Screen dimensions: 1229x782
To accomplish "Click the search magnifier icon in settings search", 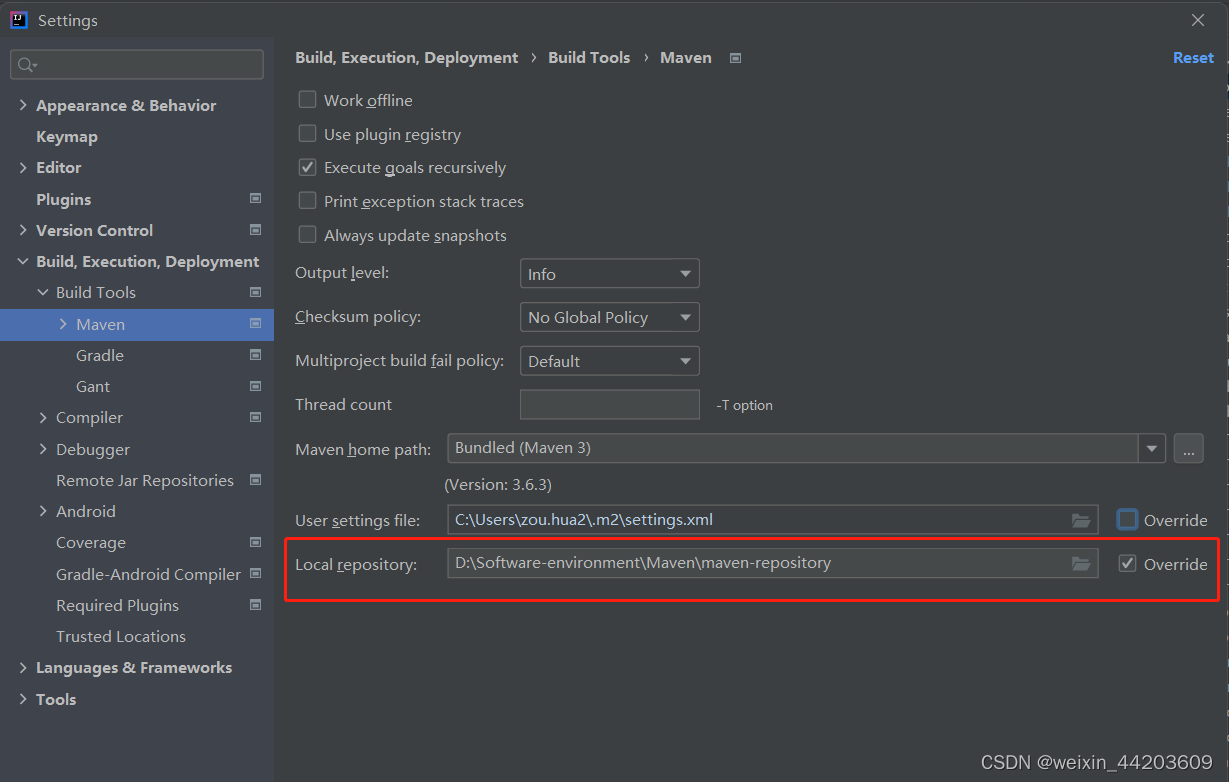I will click(26, 65).
